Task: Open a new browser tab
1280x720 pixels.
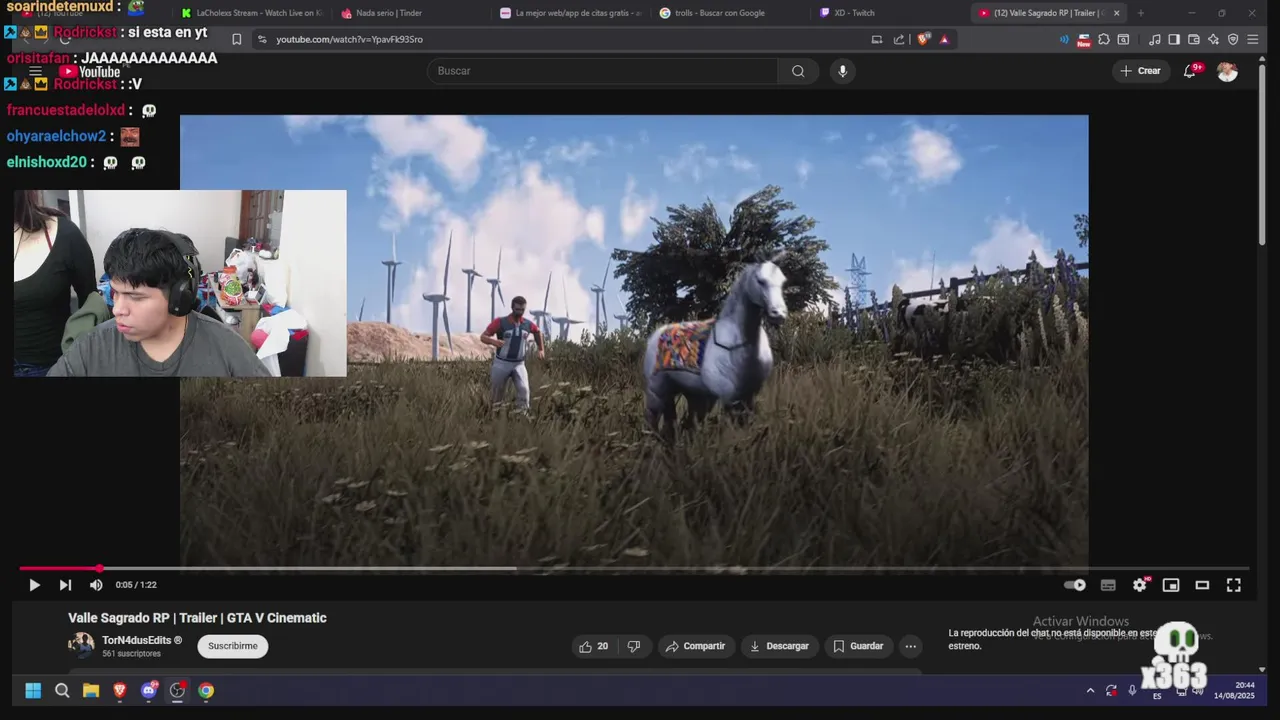Action: pos(1141,13)
